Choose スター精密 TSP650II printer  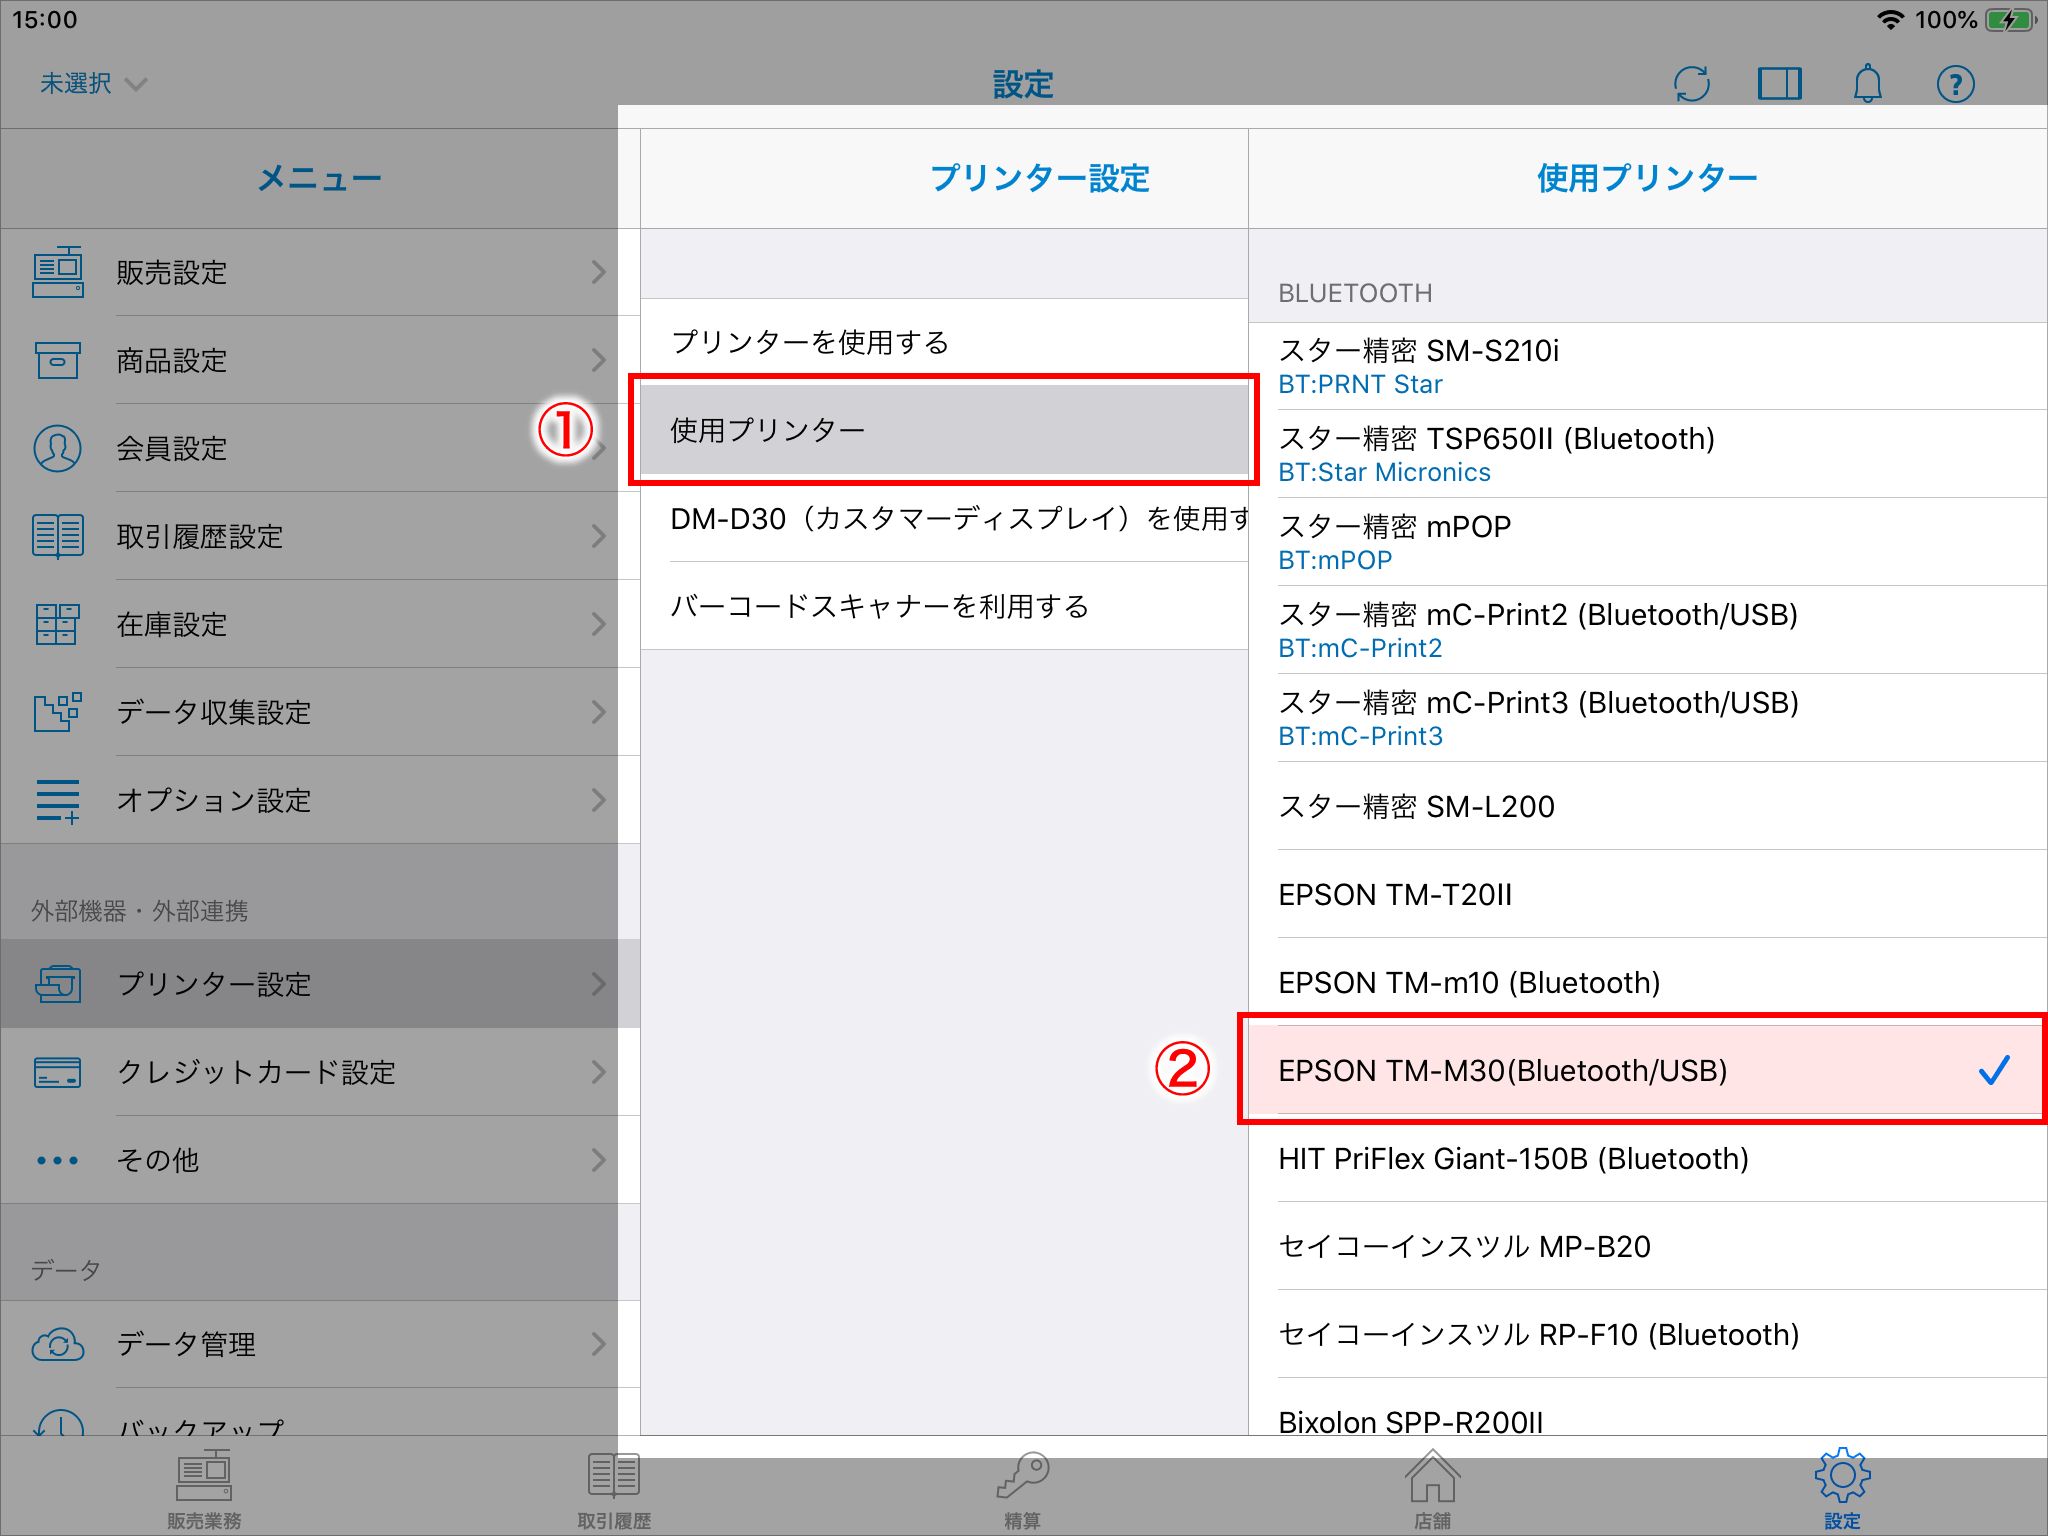1648,454
